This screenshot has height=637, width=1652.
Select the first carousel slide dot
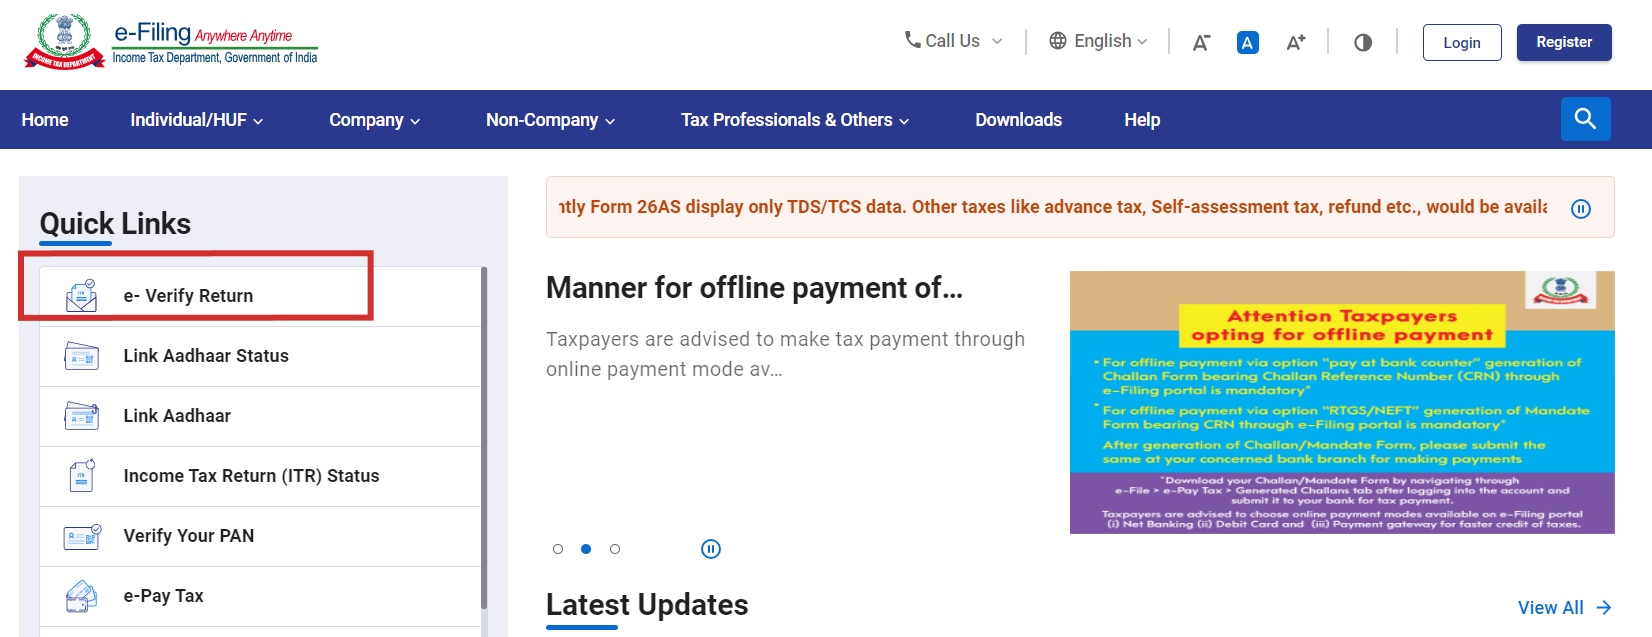click(x=558, y=549)
